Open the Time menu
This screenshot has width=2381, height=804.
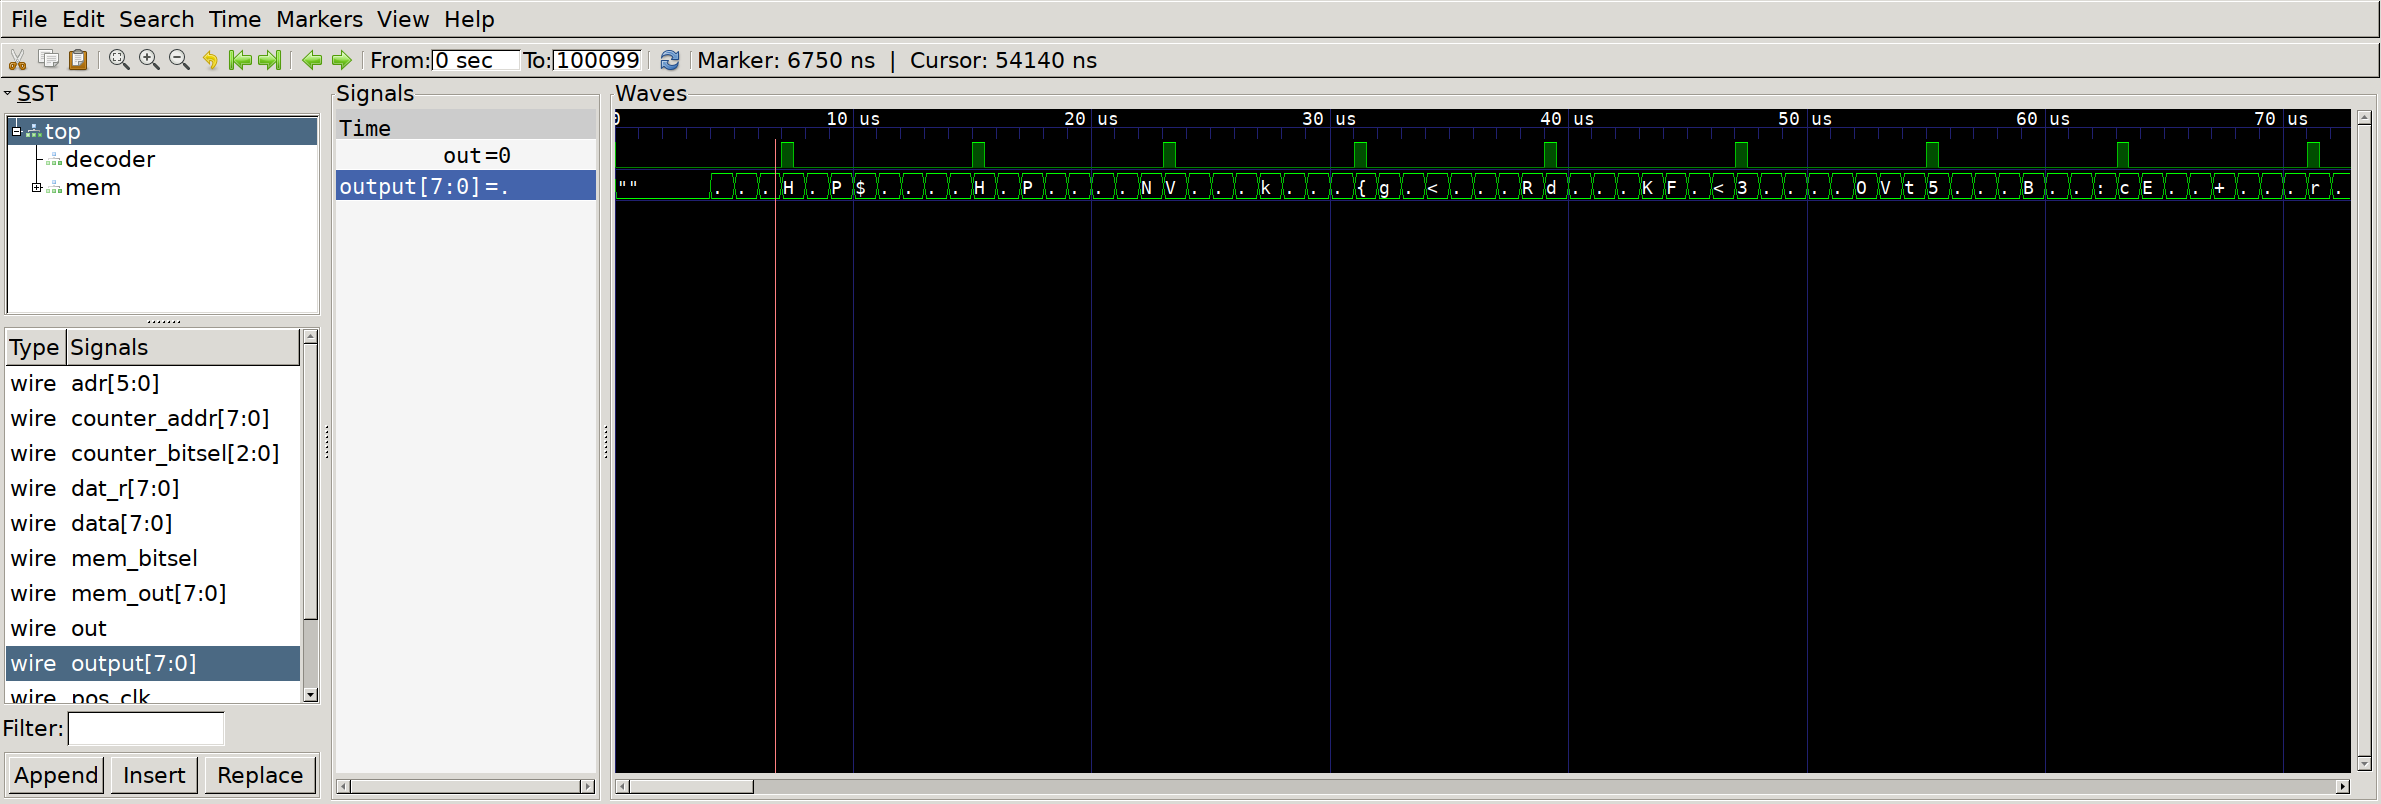pyautogui.click(x=235, y=19)
